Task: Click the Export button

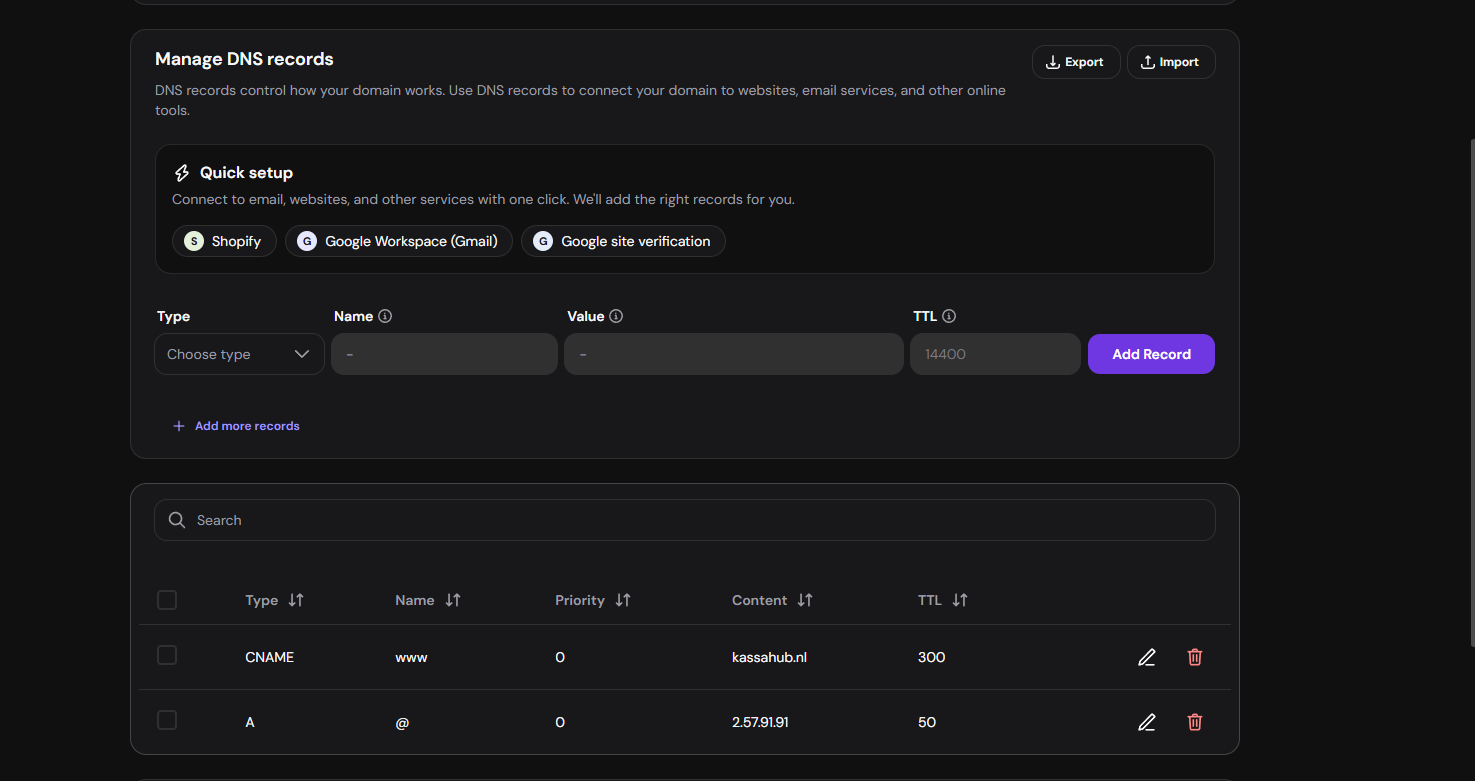Action: (1076, 62)
